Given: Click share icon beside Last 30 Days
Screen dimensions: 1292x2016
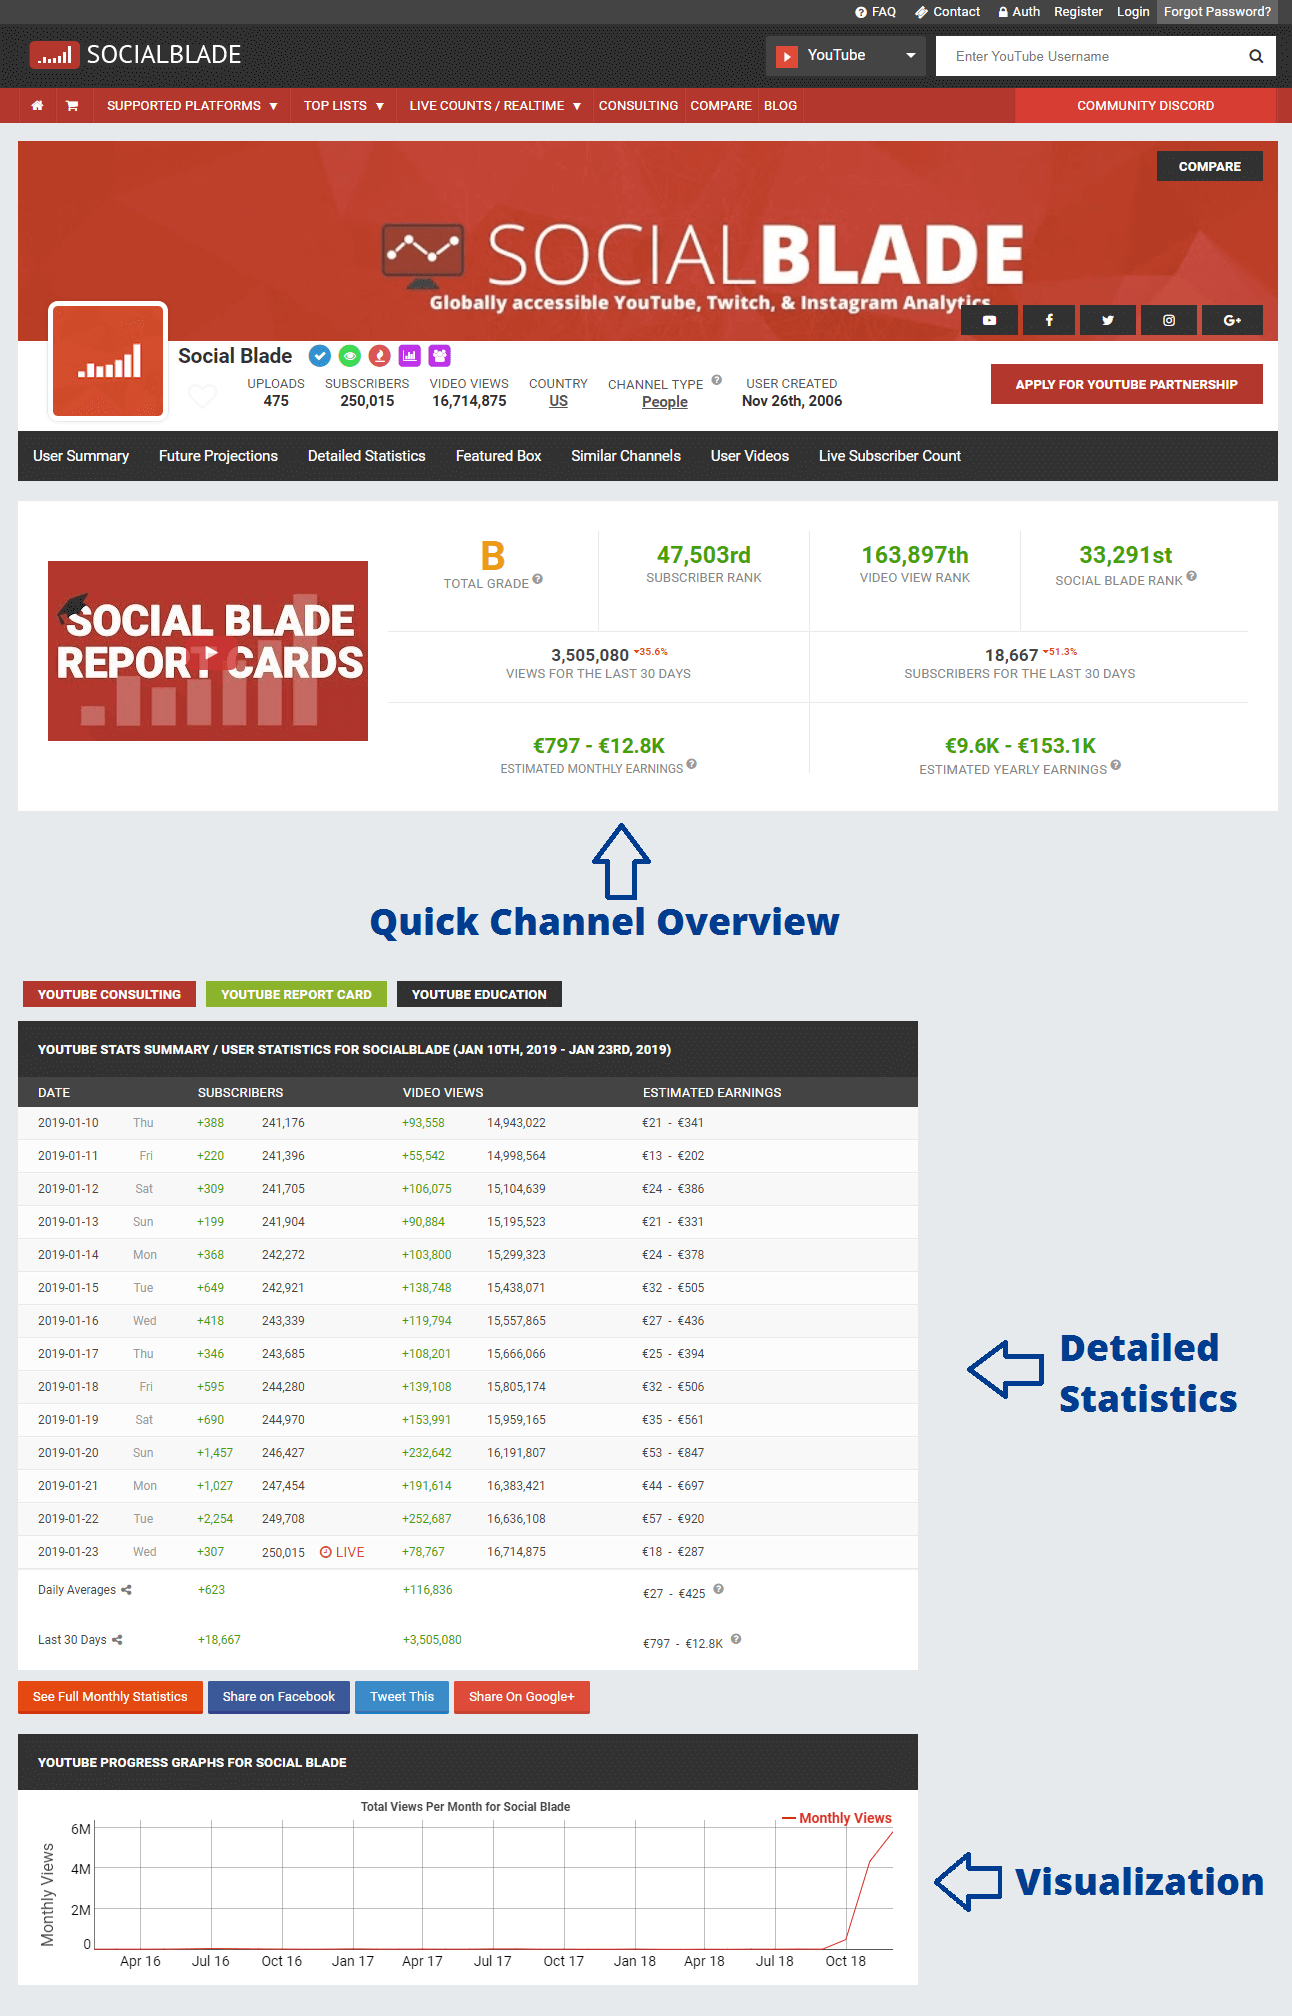Looking at the screenshot, I should tap(117, 1640).
